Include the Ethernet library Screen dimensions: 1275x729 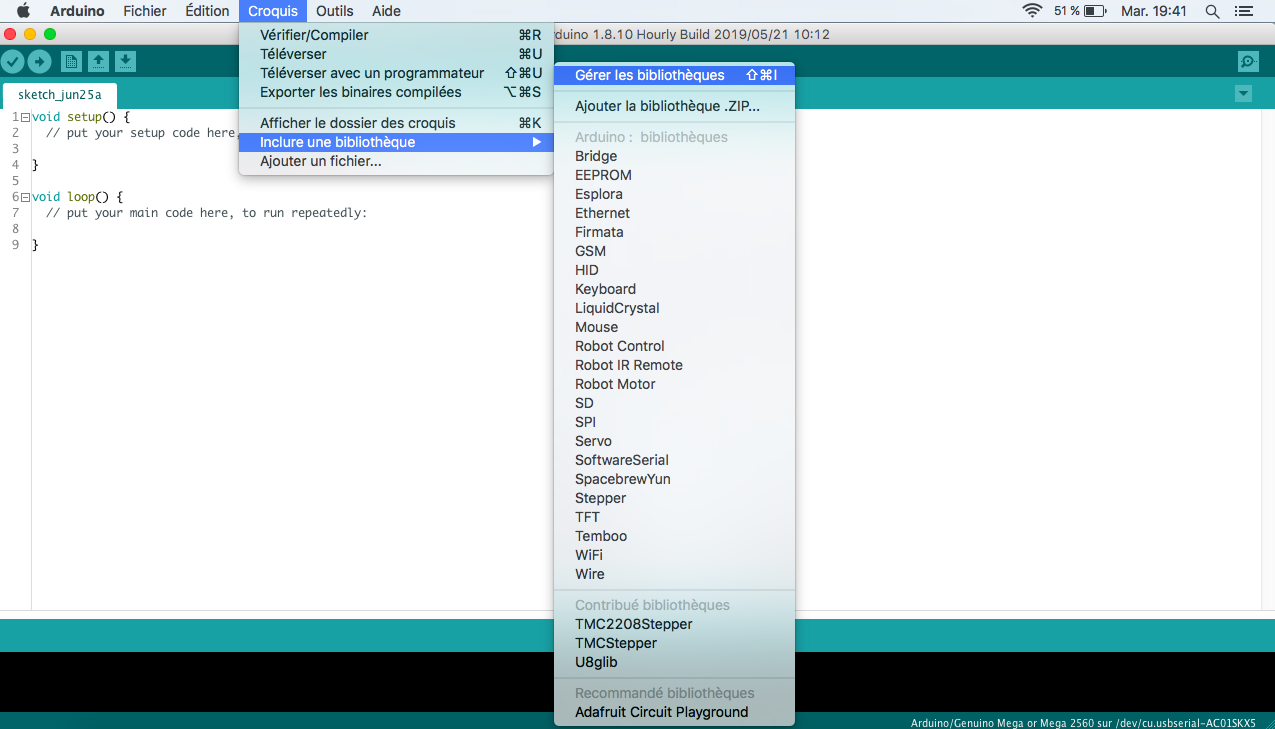[x=675, y=213]
